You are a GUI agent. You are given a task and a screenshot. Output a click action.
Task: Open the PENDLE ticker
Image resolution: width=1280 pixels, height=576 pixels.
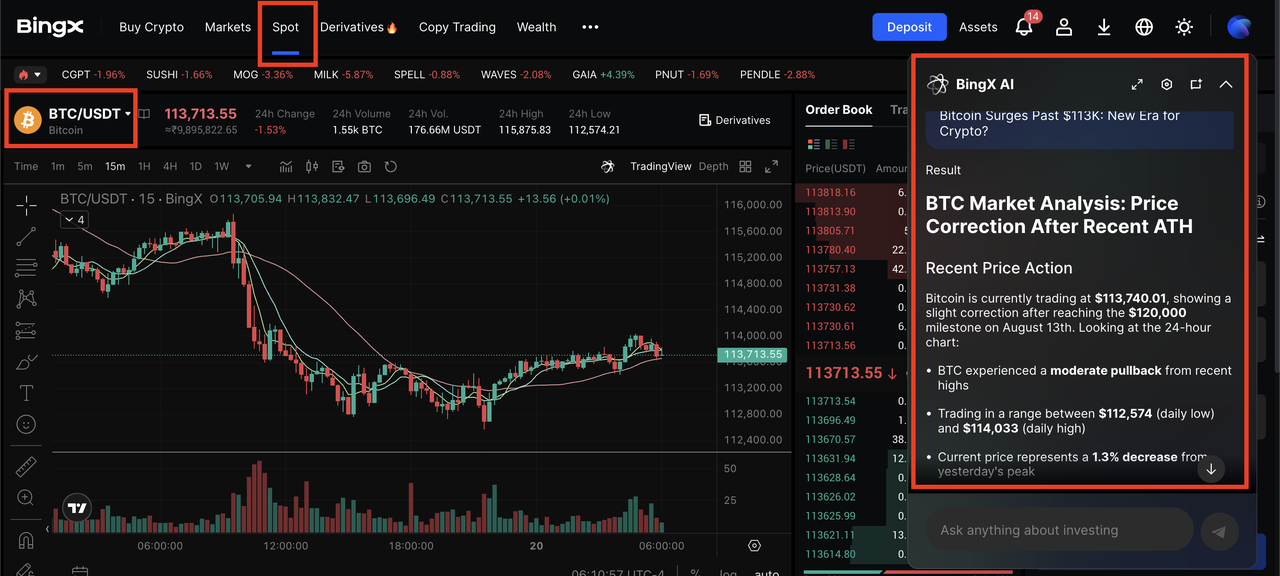777,75
